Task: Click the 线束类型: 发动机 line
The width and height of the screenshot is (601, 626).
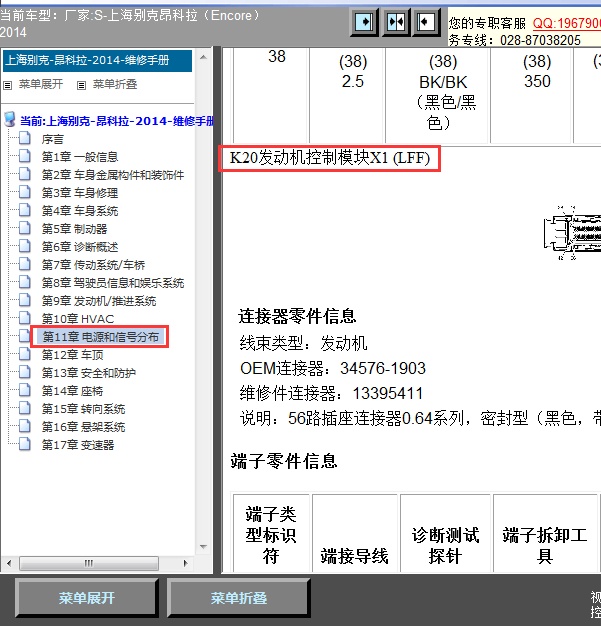Action: [303, 343]
